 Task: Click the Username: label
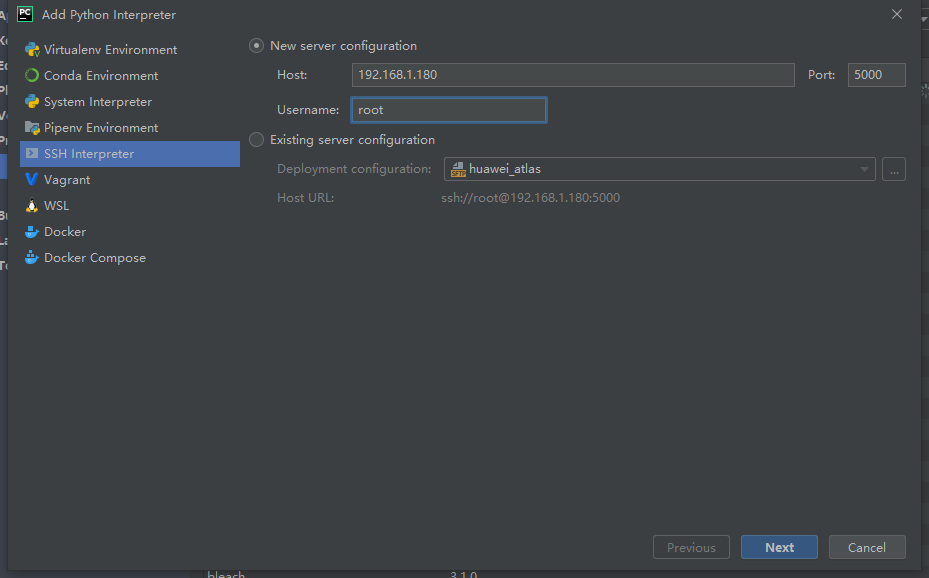(308, 110)
